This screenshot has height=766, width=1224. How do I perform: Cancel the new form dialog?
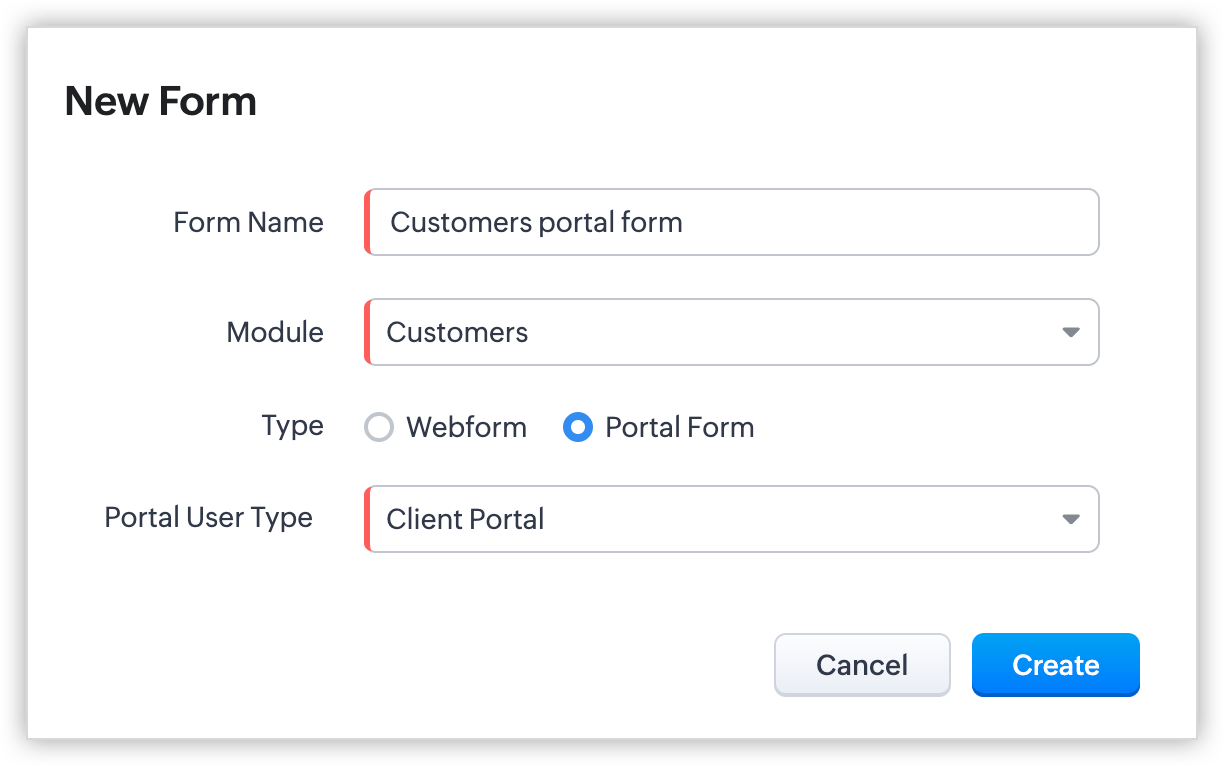click(861, 665)
